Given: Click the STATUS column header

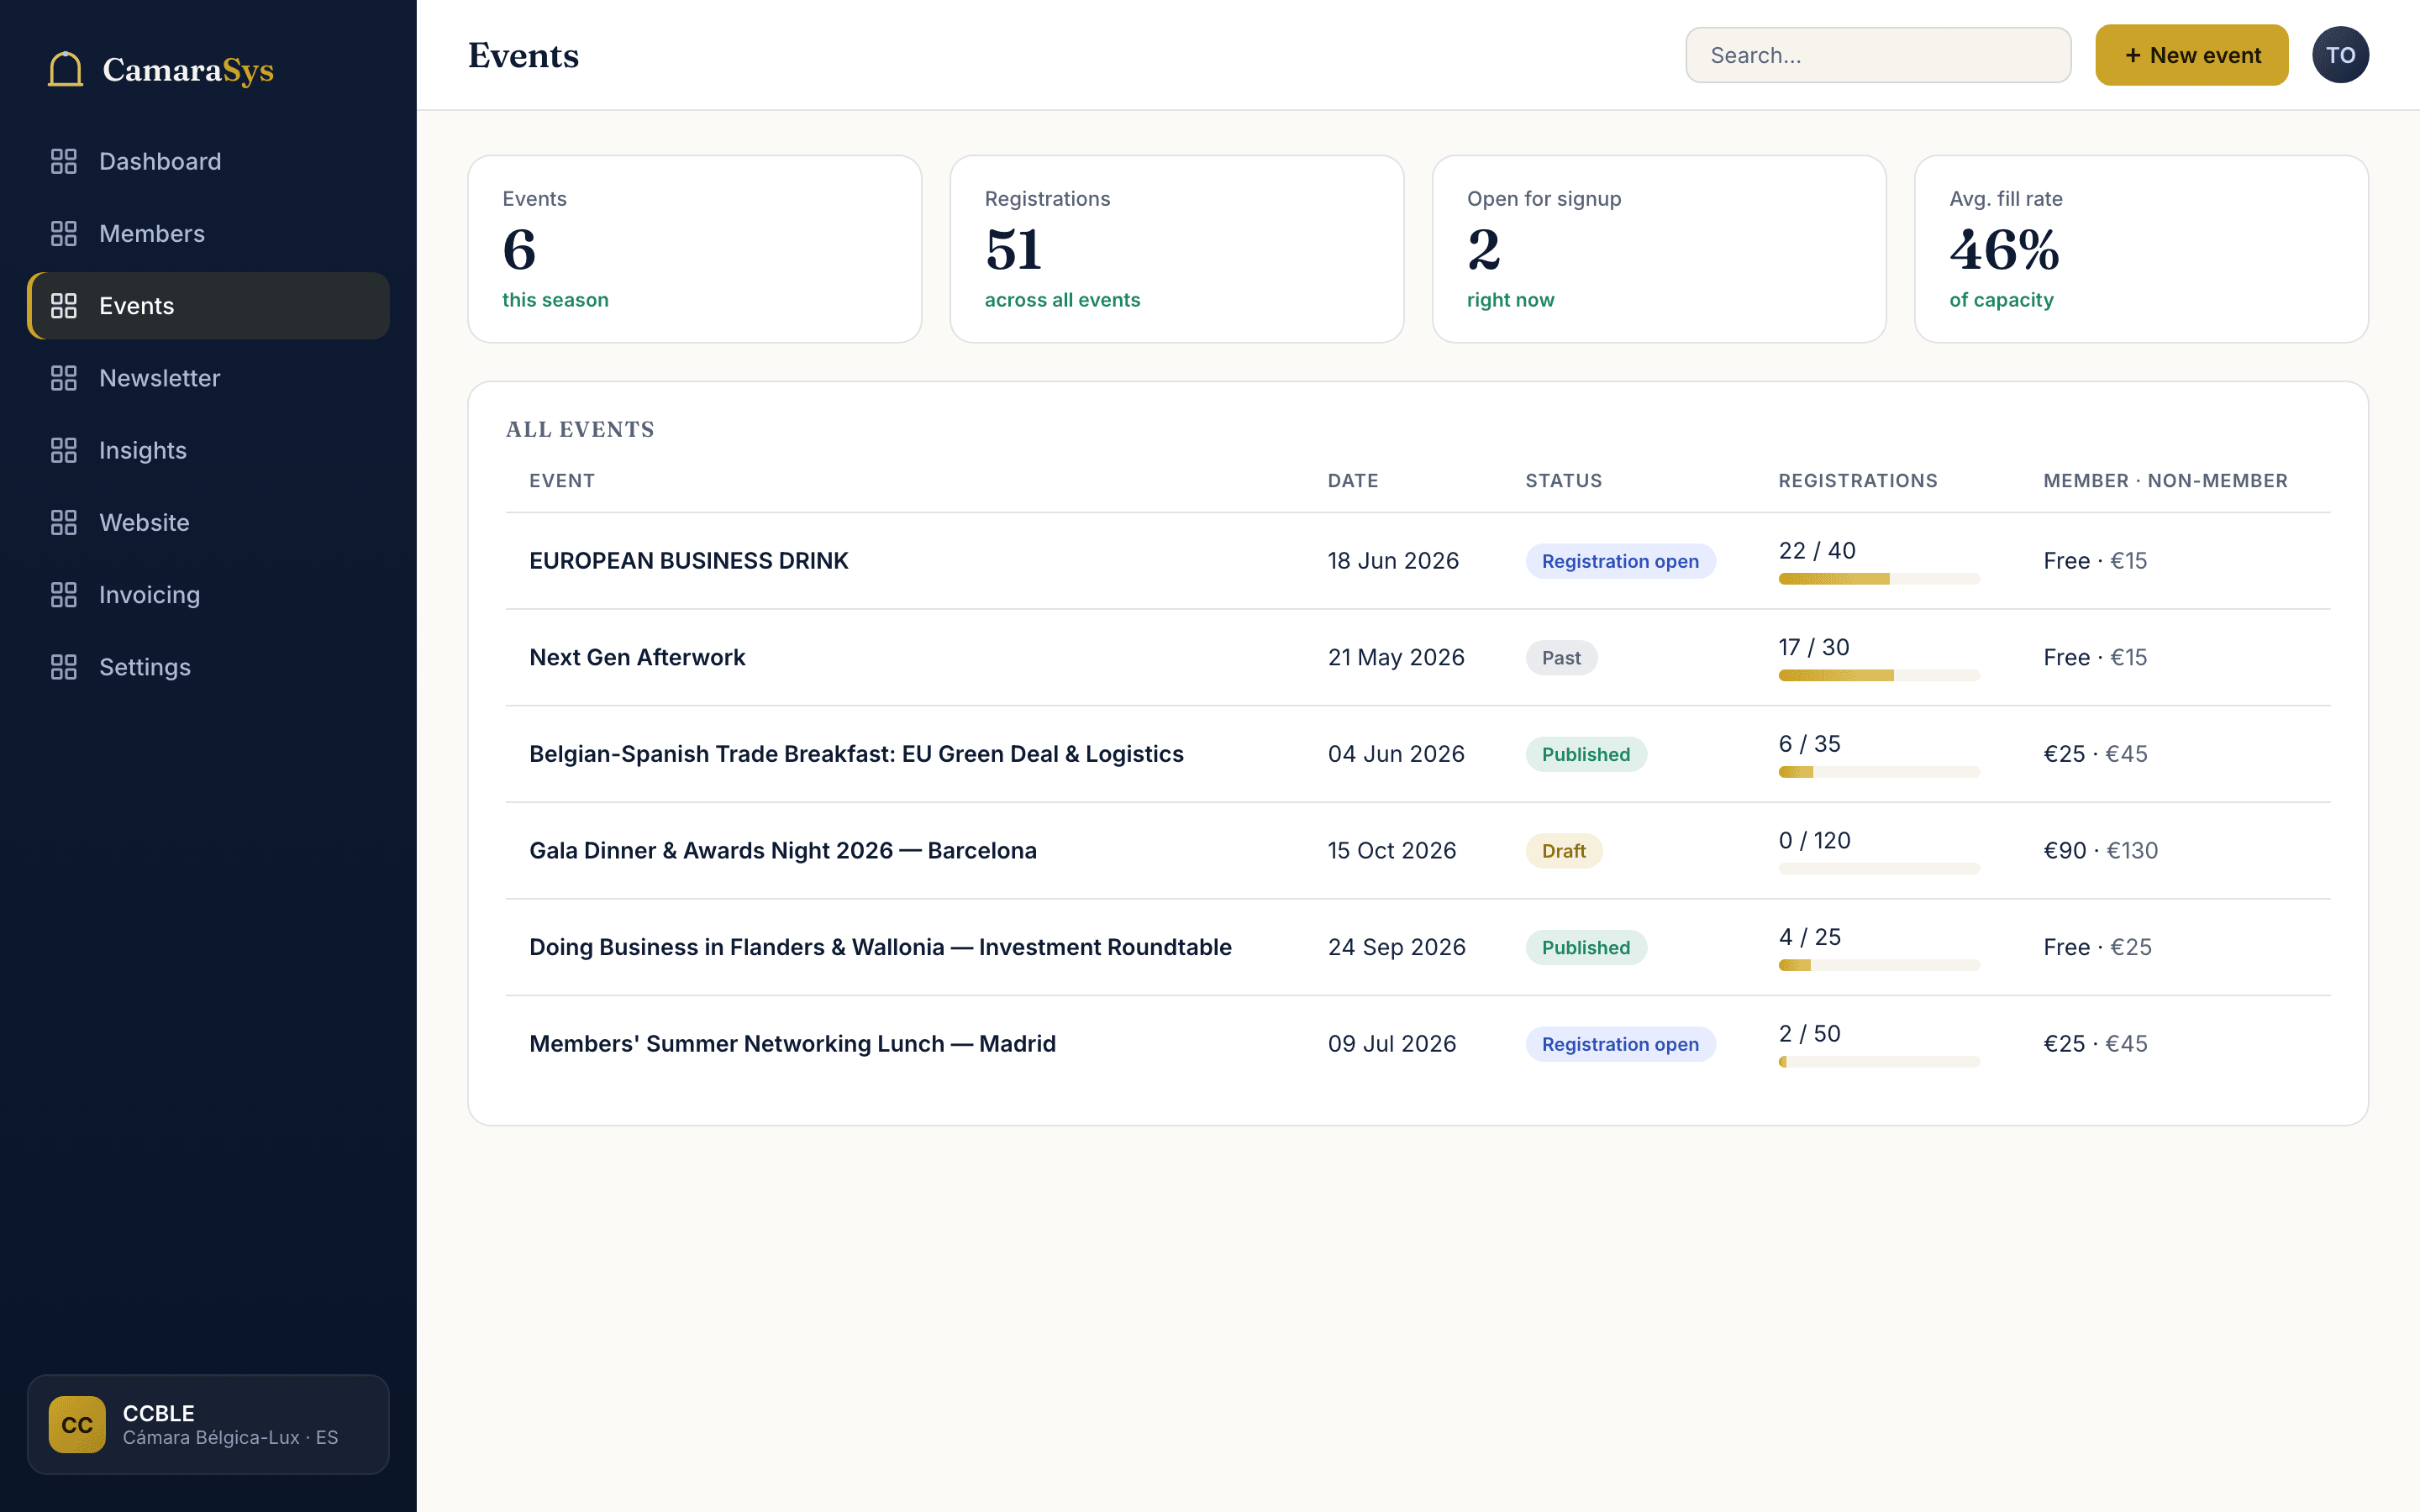Looking at the screenshot, I should [1564, 480].
